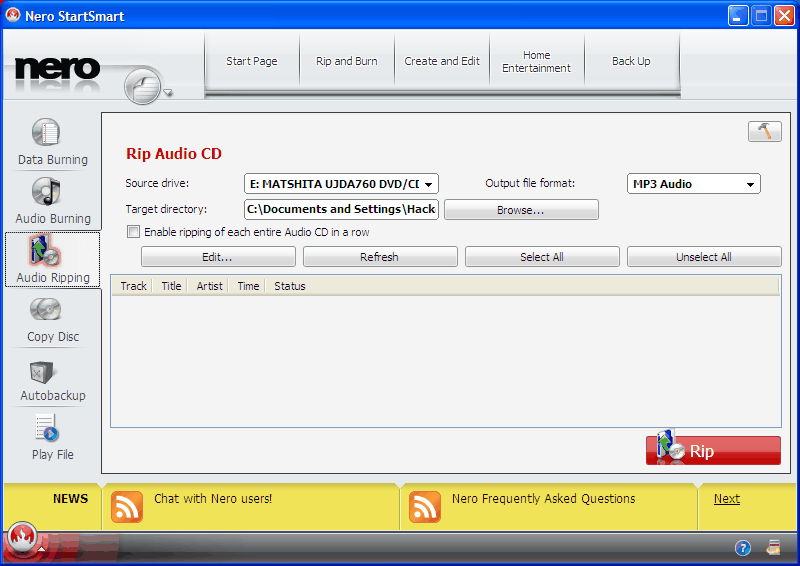Click the Target directory path field
800x566 pixels.
(341, 209)
